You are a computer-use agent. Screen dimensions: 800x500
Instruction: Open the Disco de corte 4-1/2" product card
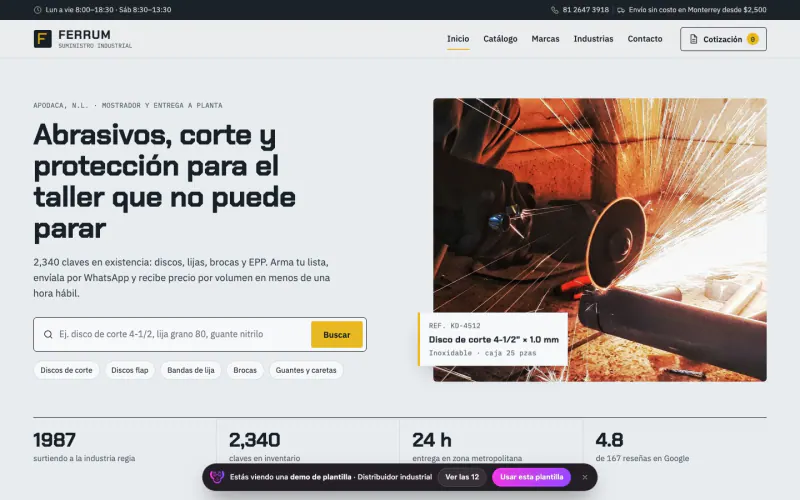[493, 339]
